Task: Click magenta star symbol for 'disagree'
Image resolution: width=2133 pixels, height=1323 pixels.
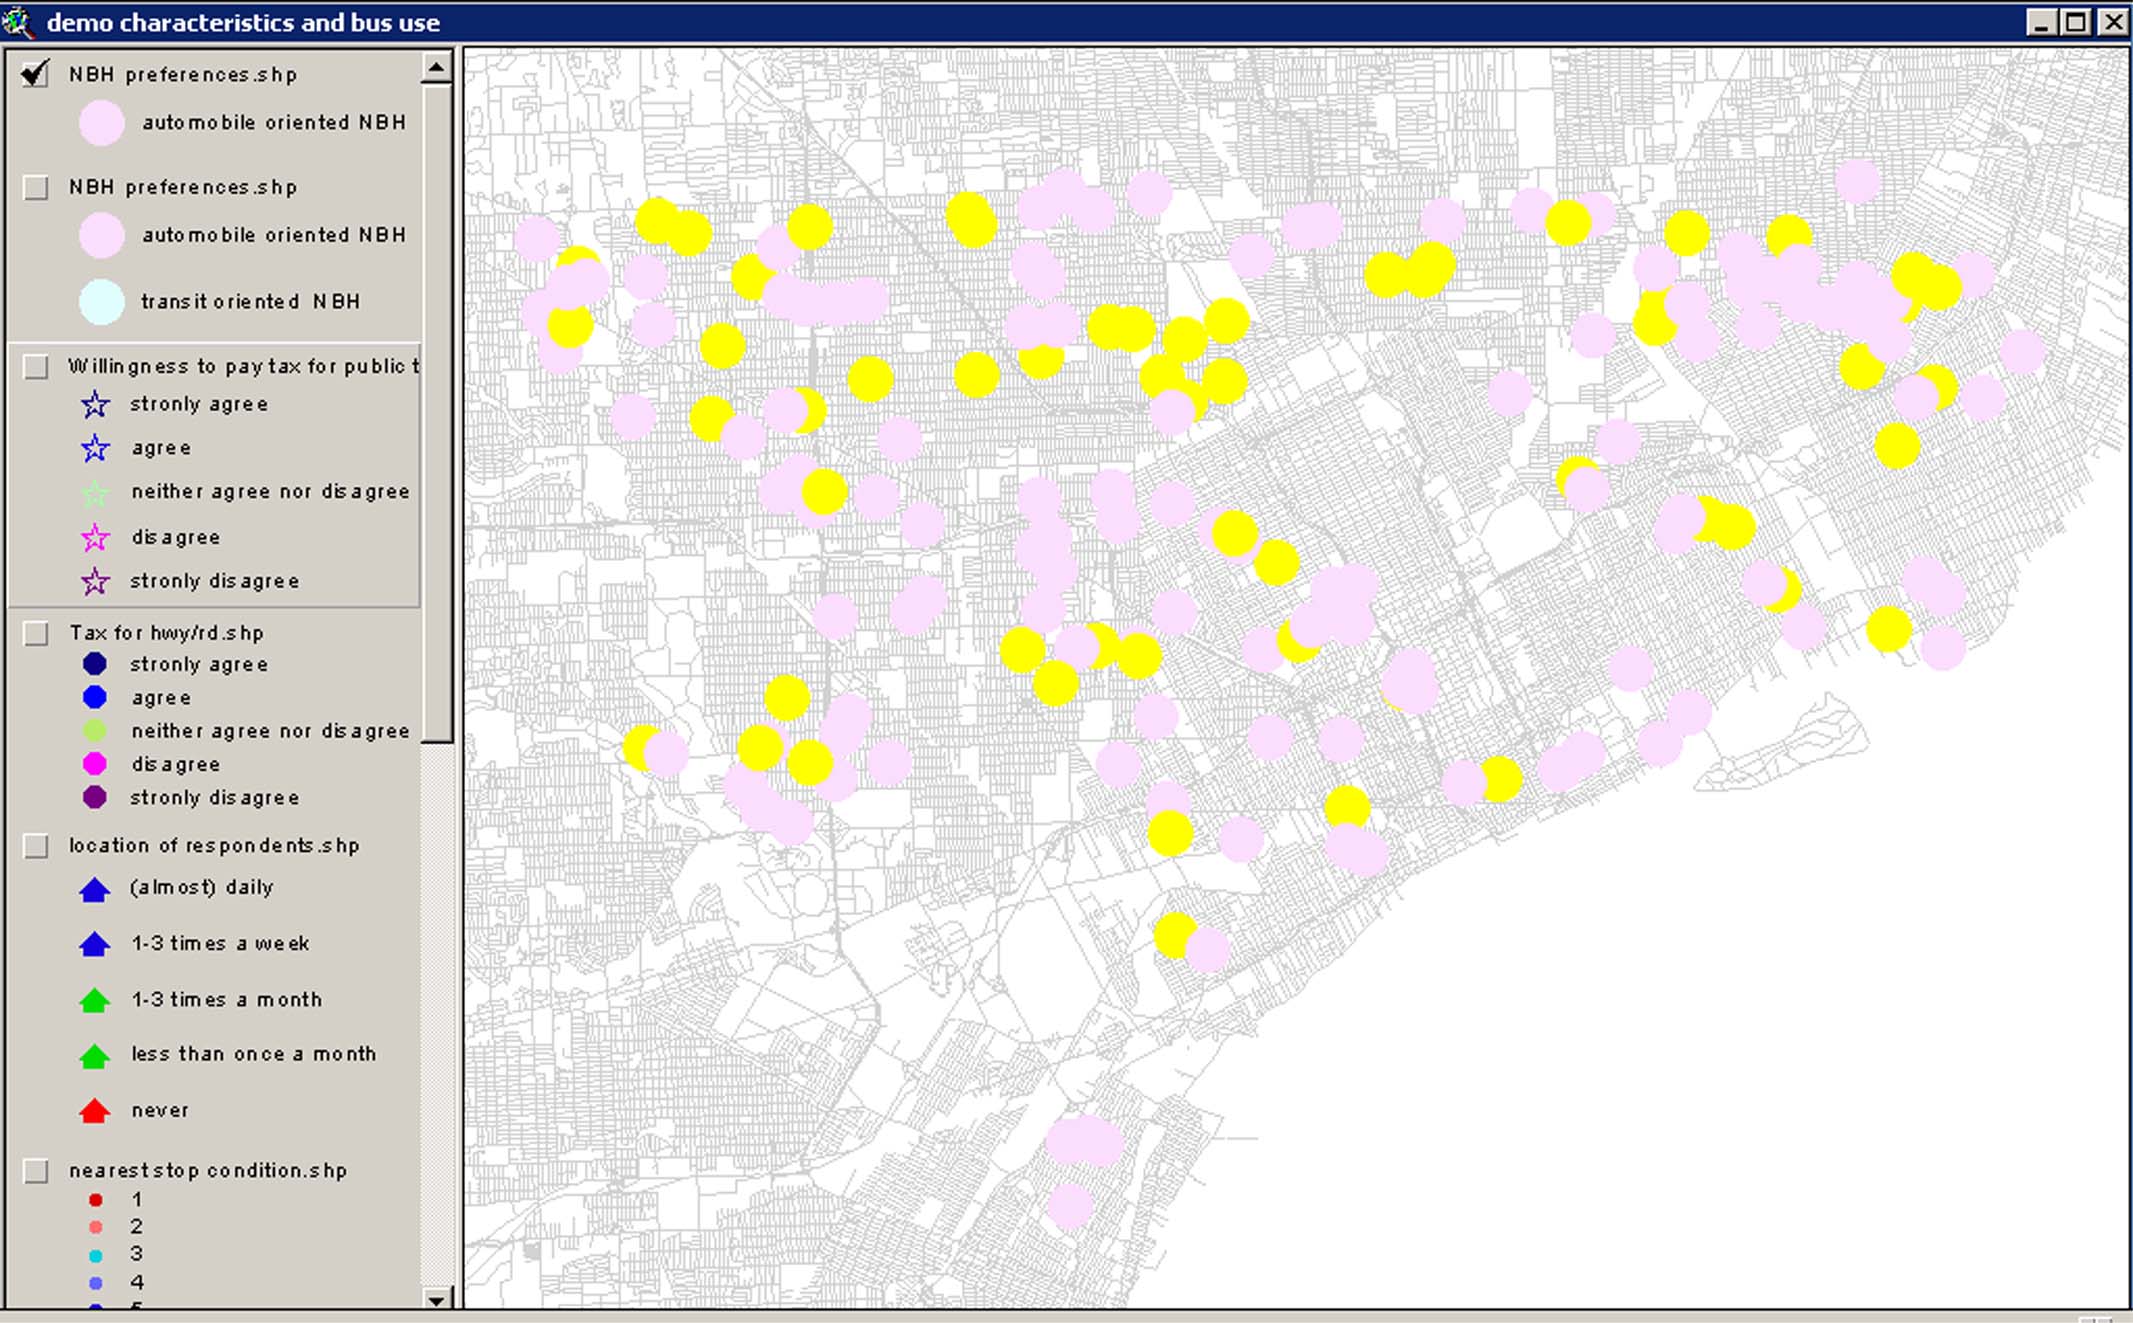Action: [x=95, y=538]
